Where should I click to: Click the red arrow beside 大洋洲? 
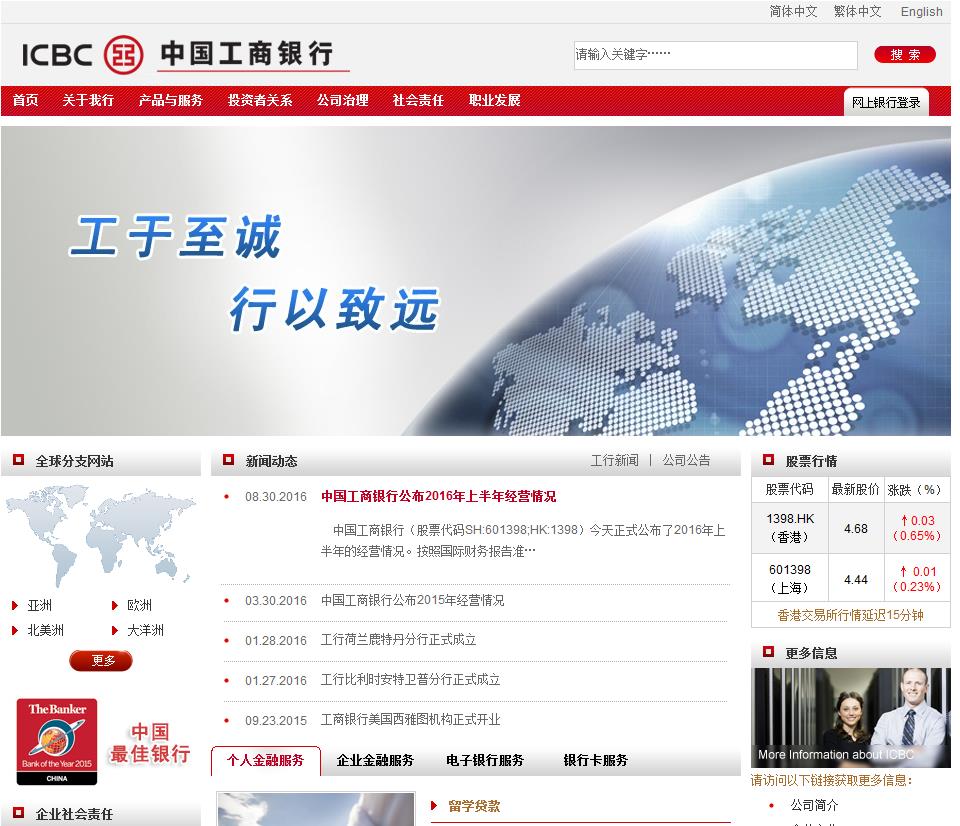[x=114, y=630]
